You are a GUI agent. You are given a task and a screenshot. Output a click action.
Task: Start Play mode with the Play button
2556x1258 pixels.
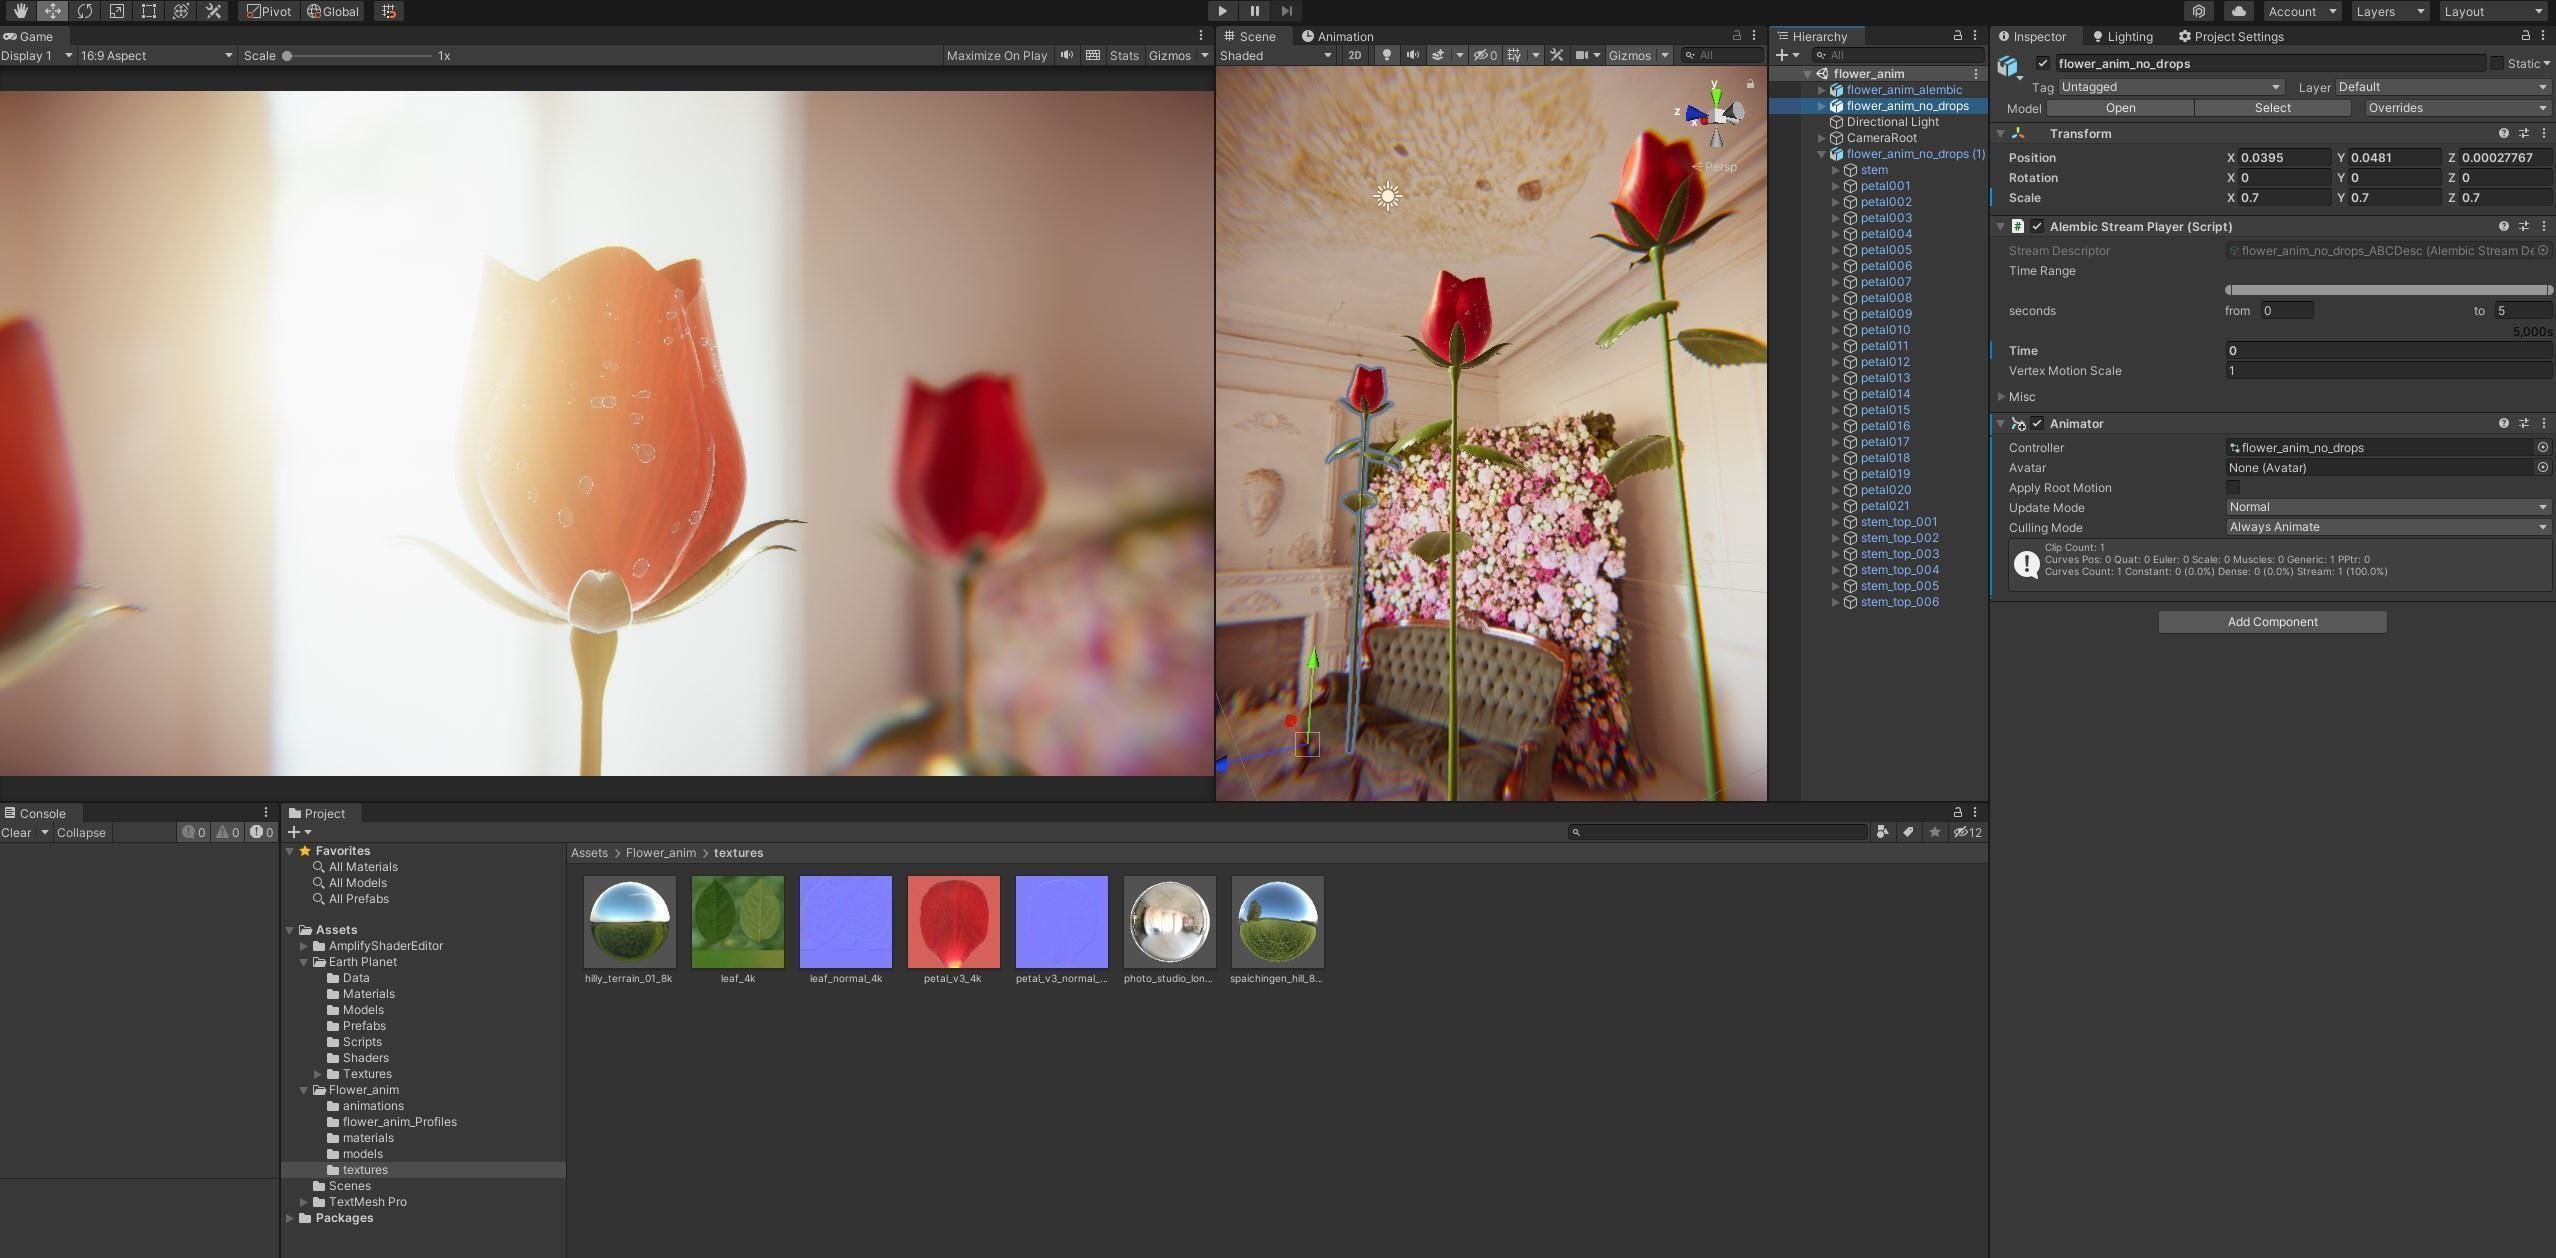pos(1222,11)
